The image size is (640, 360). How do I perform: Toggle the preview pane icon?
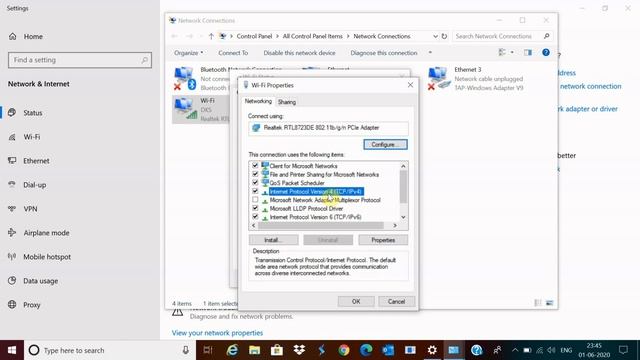click(528, 52)
